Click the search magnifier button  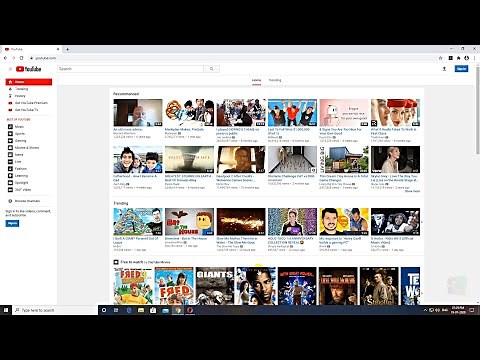click(x=211, y=69)
